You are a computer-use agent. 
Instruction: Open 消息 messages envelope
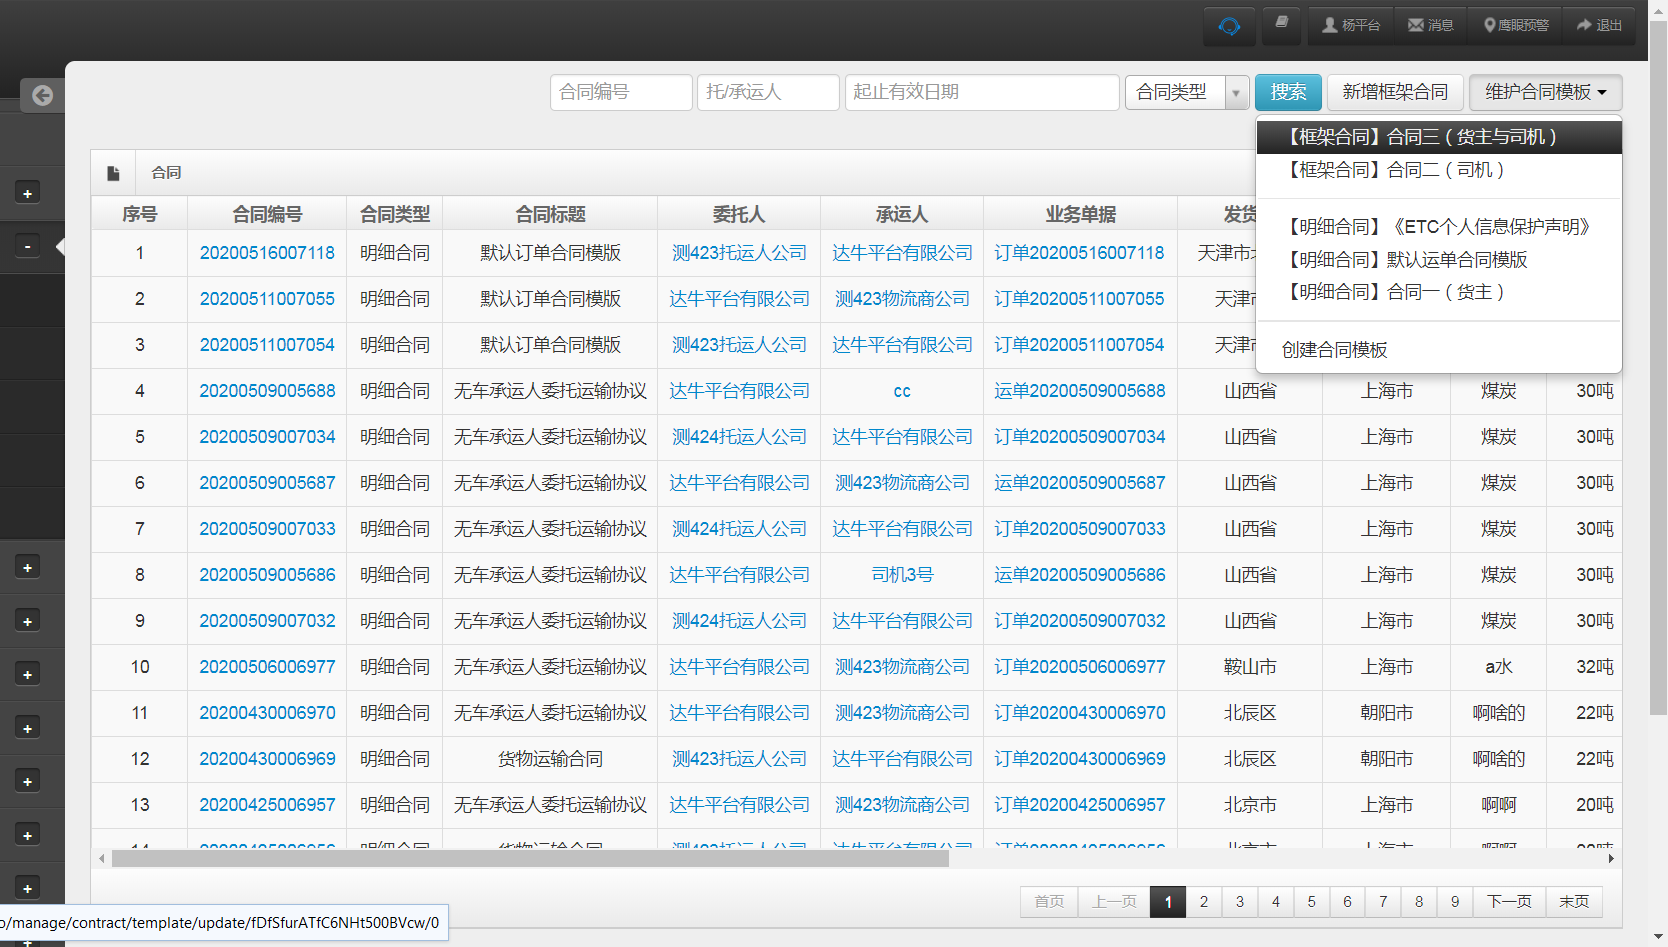[1430, 25]
